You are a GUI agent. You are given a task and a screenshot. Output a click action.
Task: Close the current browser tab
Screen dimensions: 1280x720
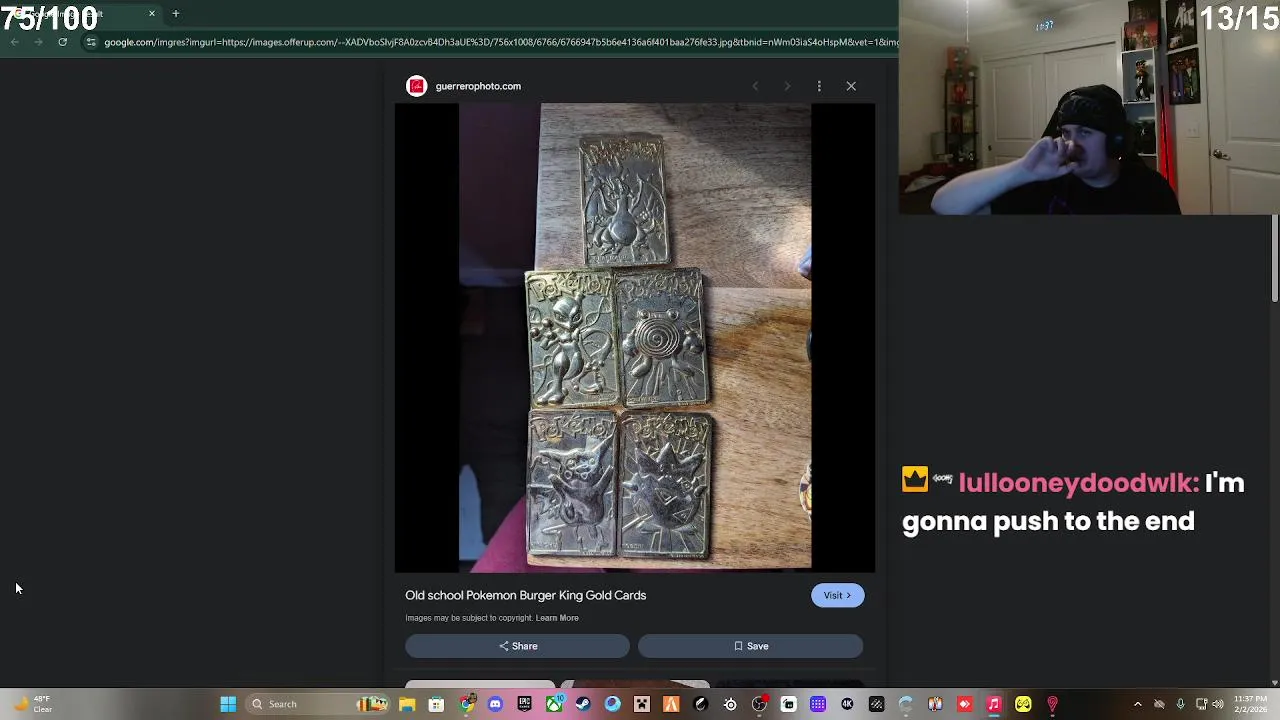pos(152,14)
